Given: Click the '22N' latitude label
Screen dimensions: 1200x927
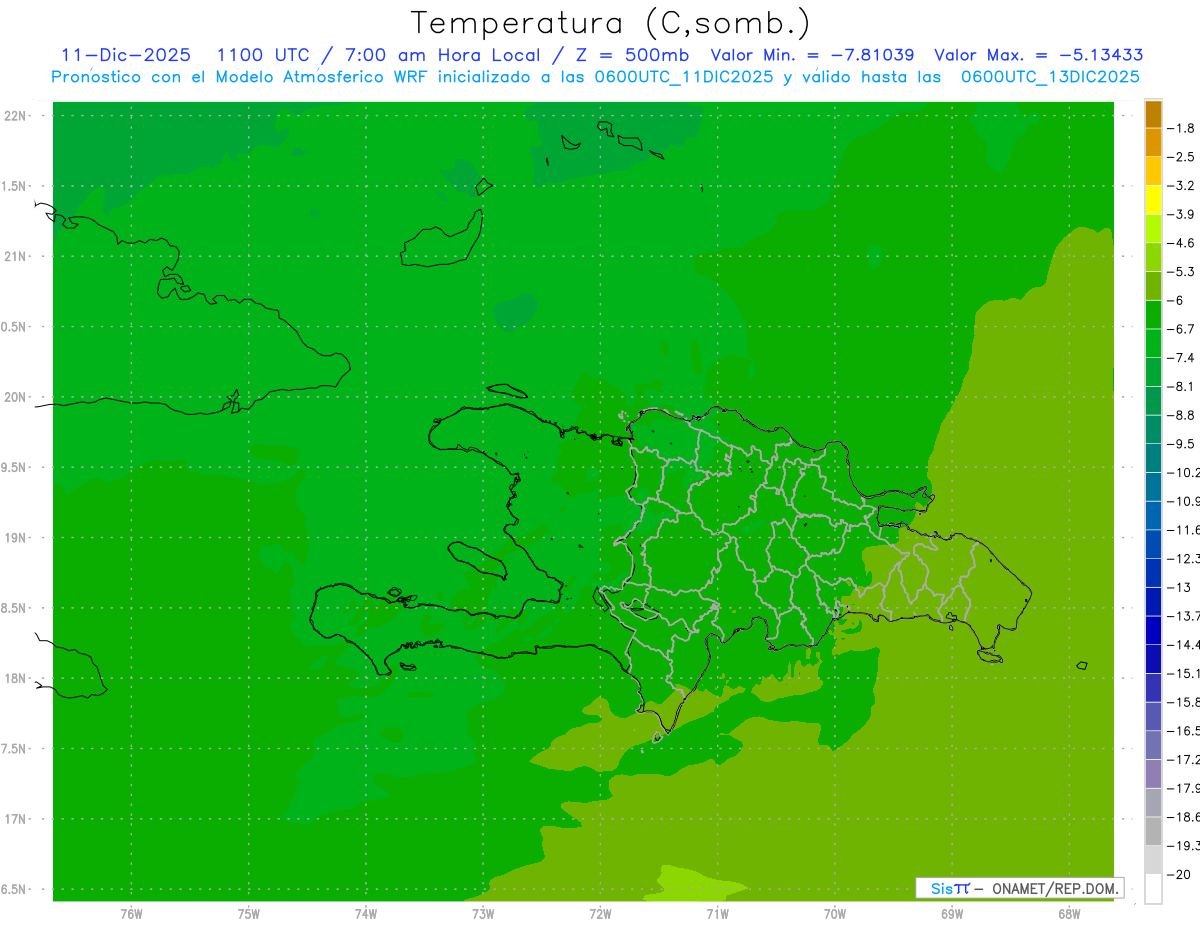Looking at the screenshot, I should pyautogui.click(x=16, y=116).
